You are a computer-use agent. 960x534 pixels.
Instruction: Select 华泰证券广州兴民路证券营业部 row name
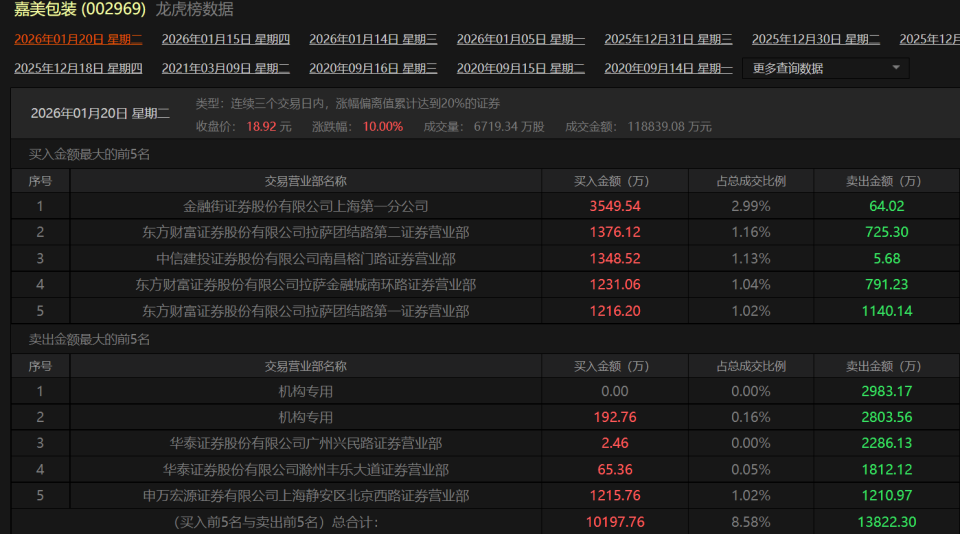pos(306,443)
